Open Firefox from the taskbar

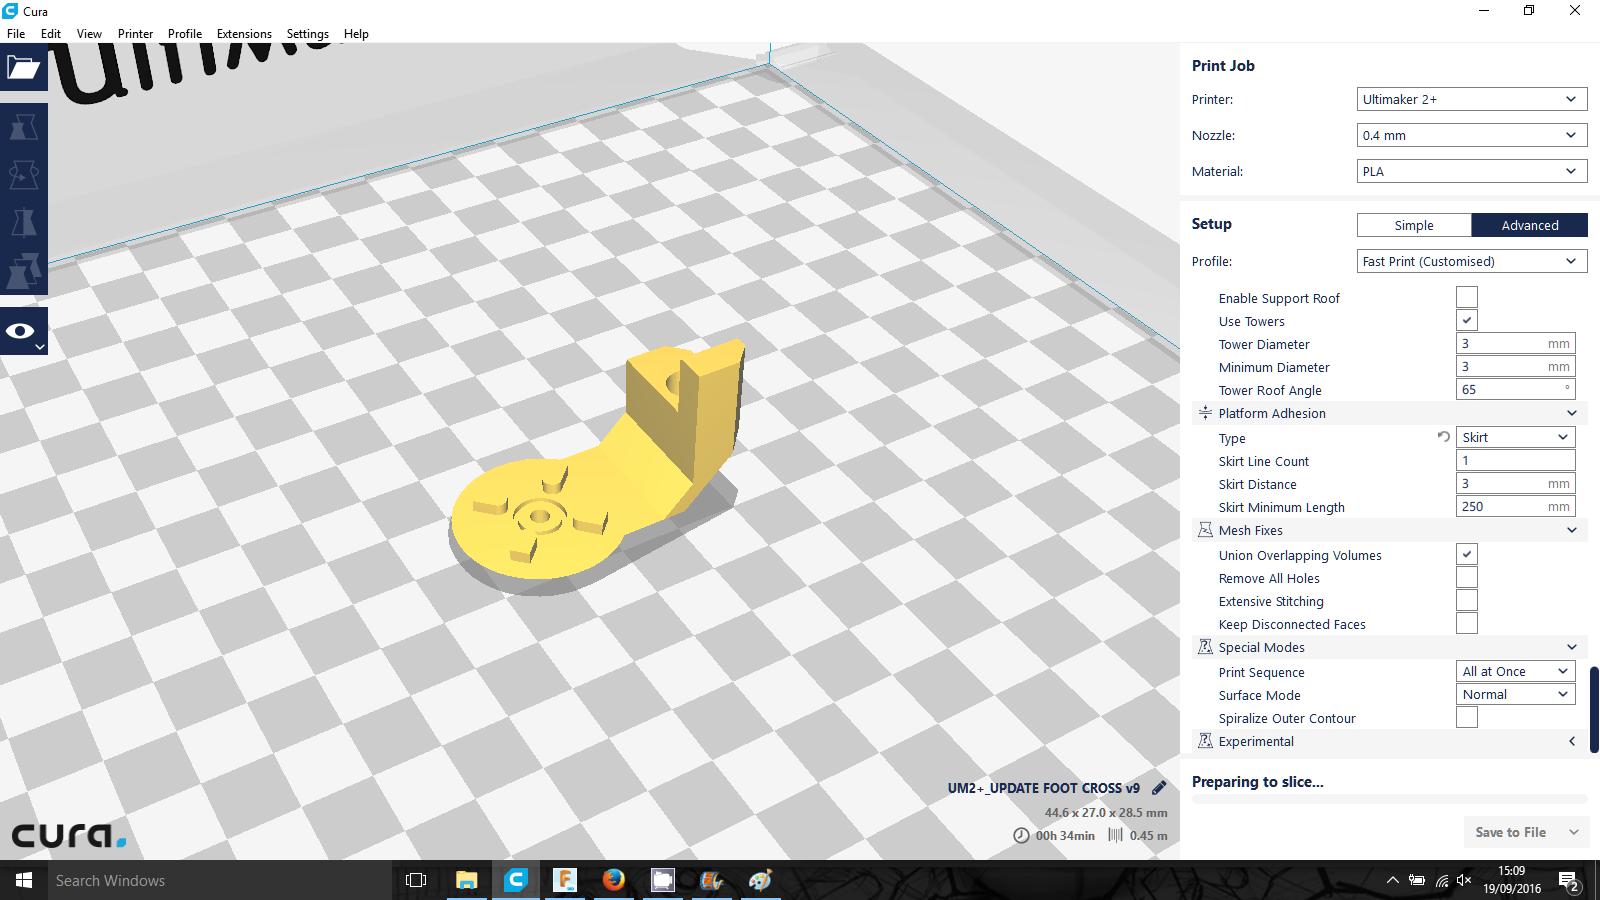613,880
